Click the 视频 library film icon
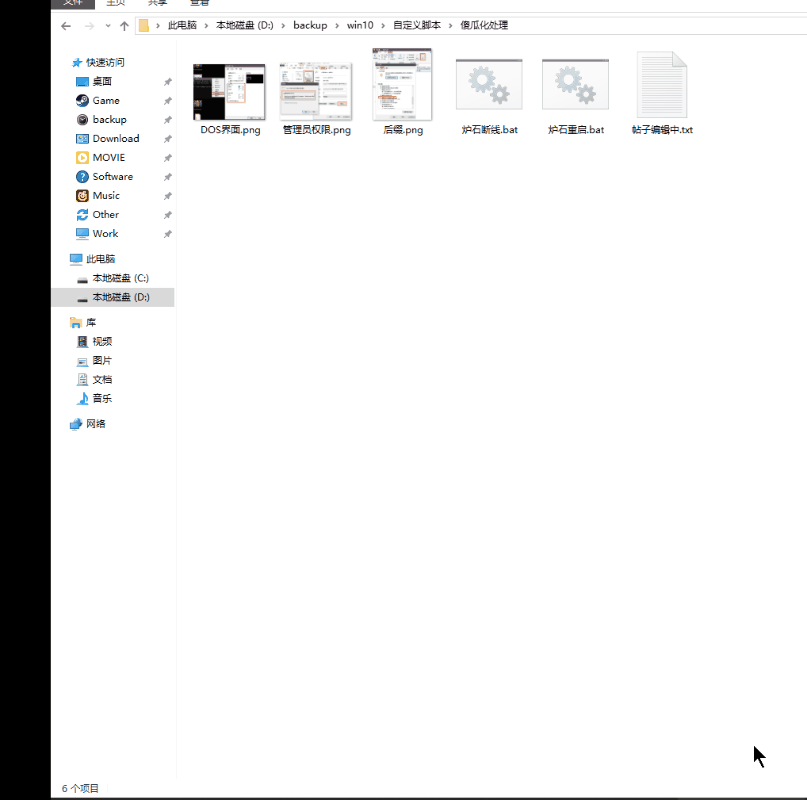Screen dimensions: 807x800 pyautogui.click(x=82, y=341)
